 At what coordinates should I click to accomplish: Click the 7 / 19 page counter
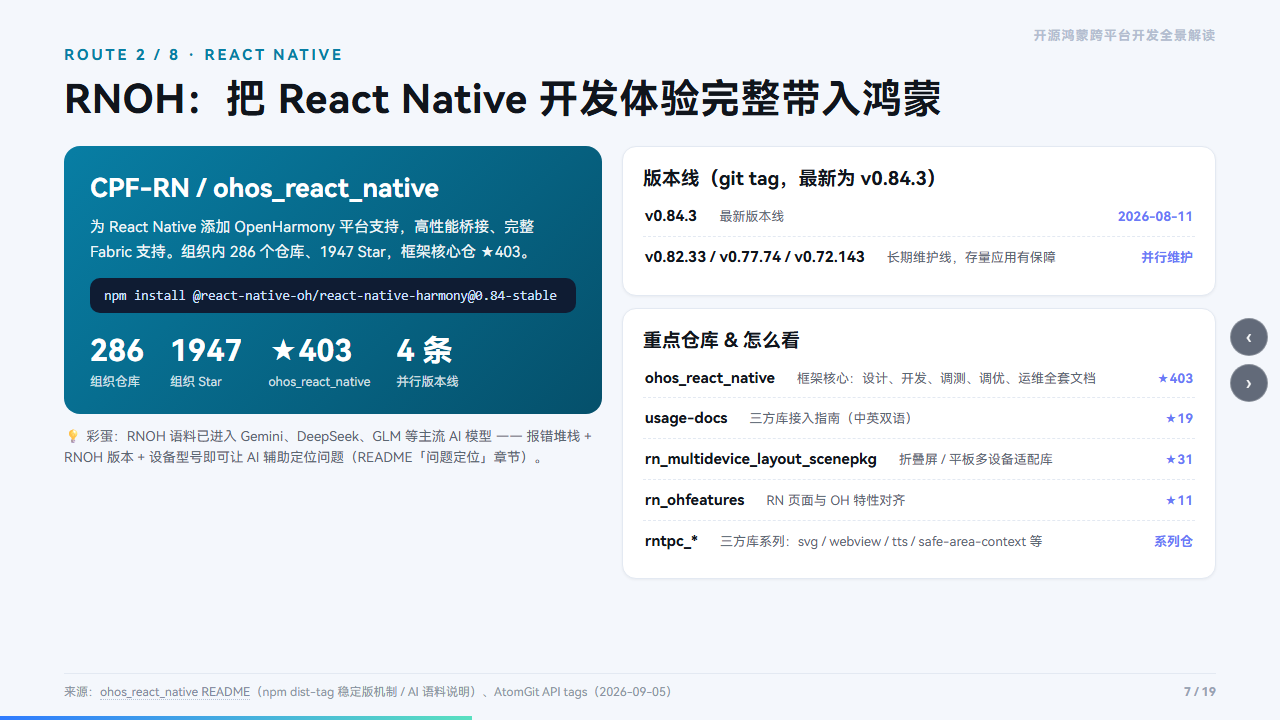tap(1200, 692)
